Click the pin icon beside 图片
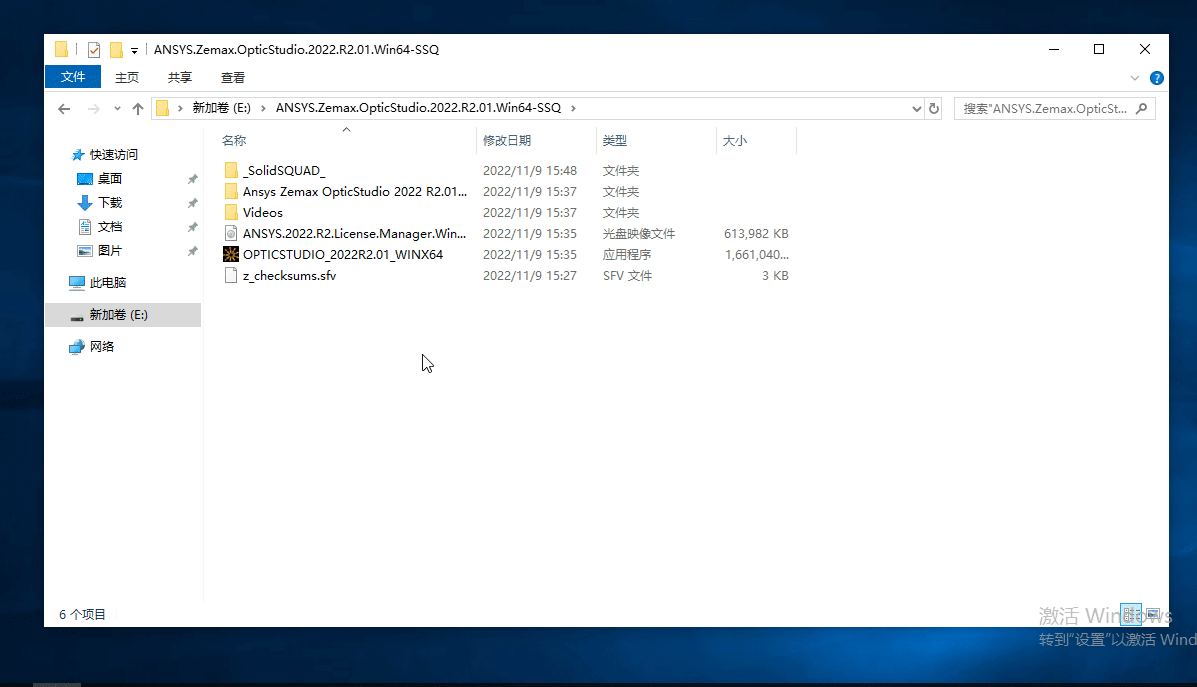The width and height of the screenshot is (1197, 687). point(192,251)
